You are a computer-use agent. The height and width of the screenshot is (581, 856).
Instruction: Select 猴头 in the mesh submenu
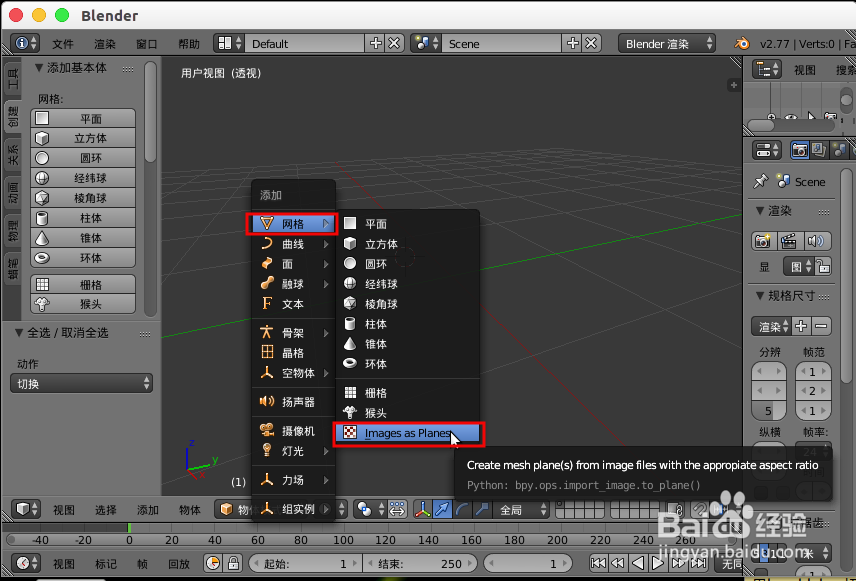click(407, 413)
